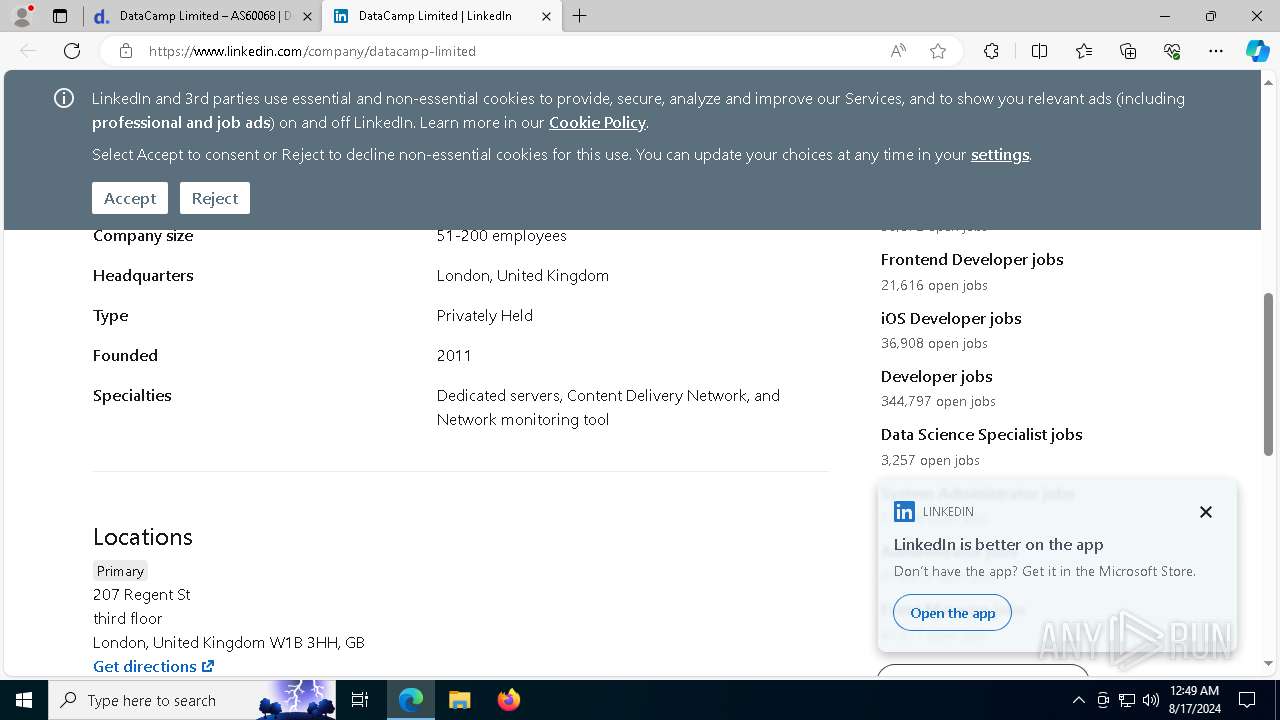
Task: Show hidden system tray icons
Action: 1078,700
